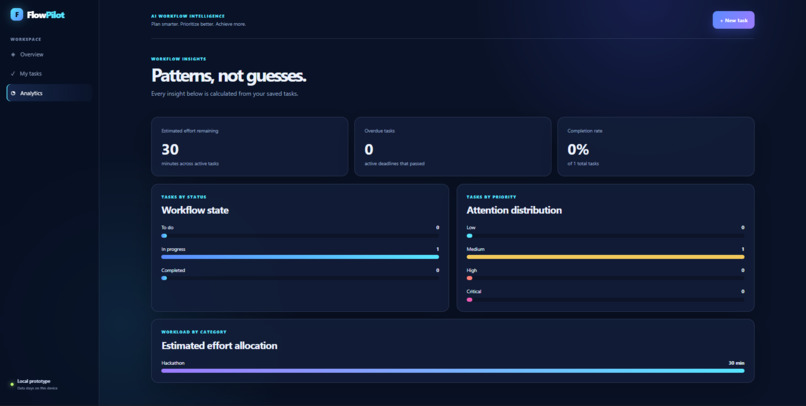Click the In progress status bar
The width and height of the screenshot is (806, 406).
pyautogui.click(x=300, y=257)
